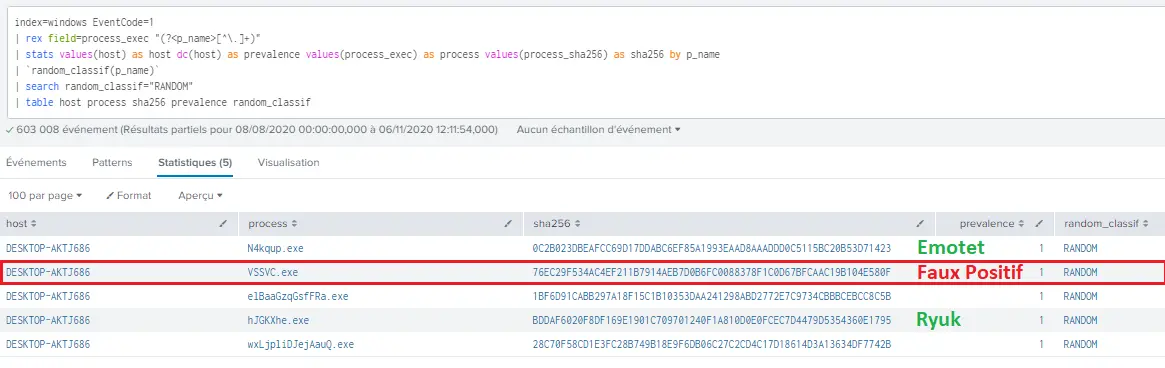Click the hJGKXhe.exe process value

pos(279,320)
